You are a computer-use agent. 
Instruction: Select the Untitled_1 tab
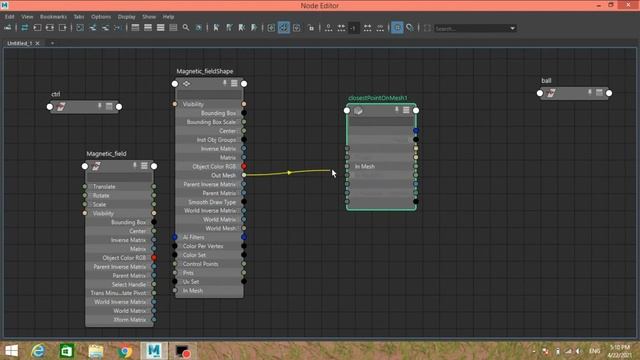tap(19, 43)
